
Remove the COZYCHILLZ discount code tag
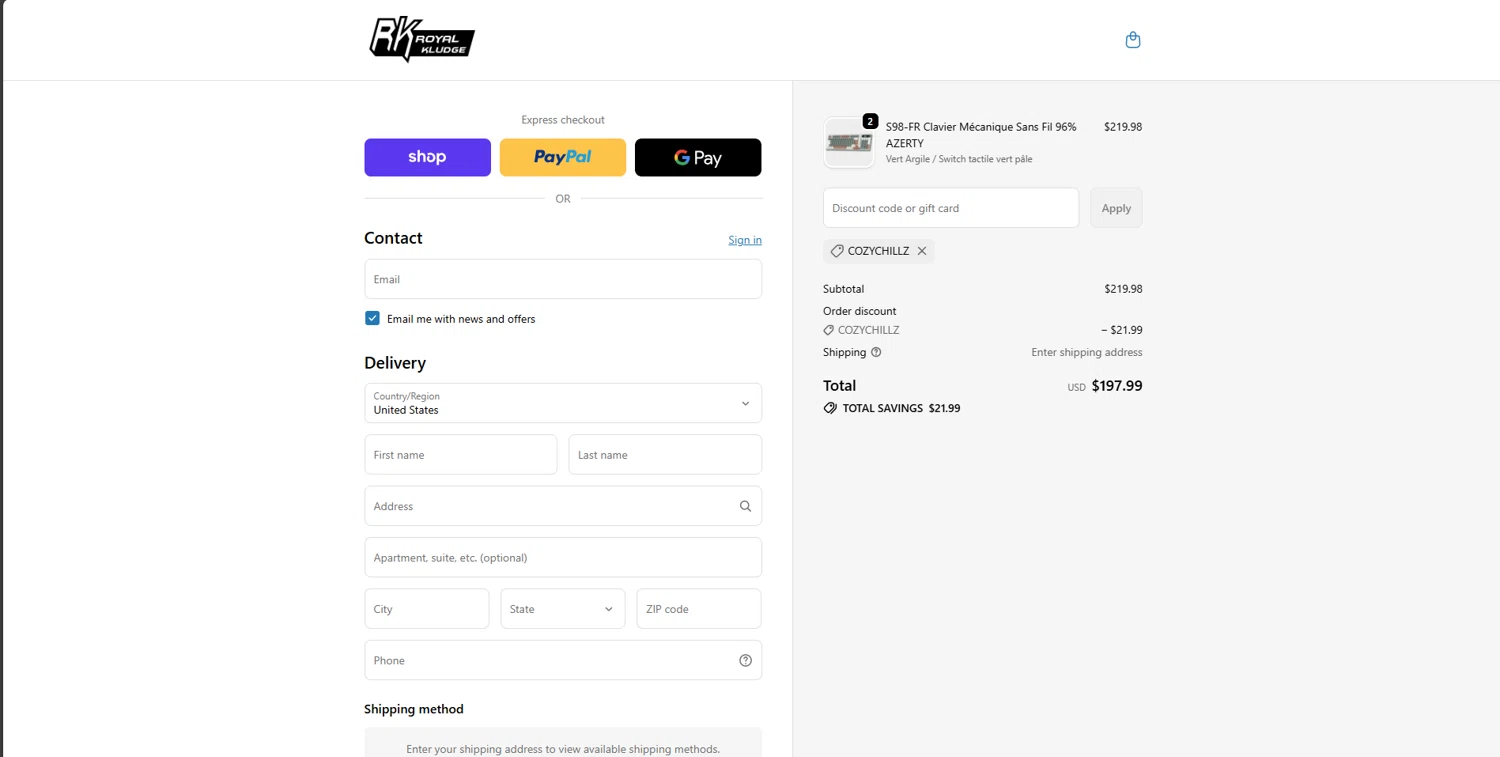pyautogui.click(x=922, y=251)
